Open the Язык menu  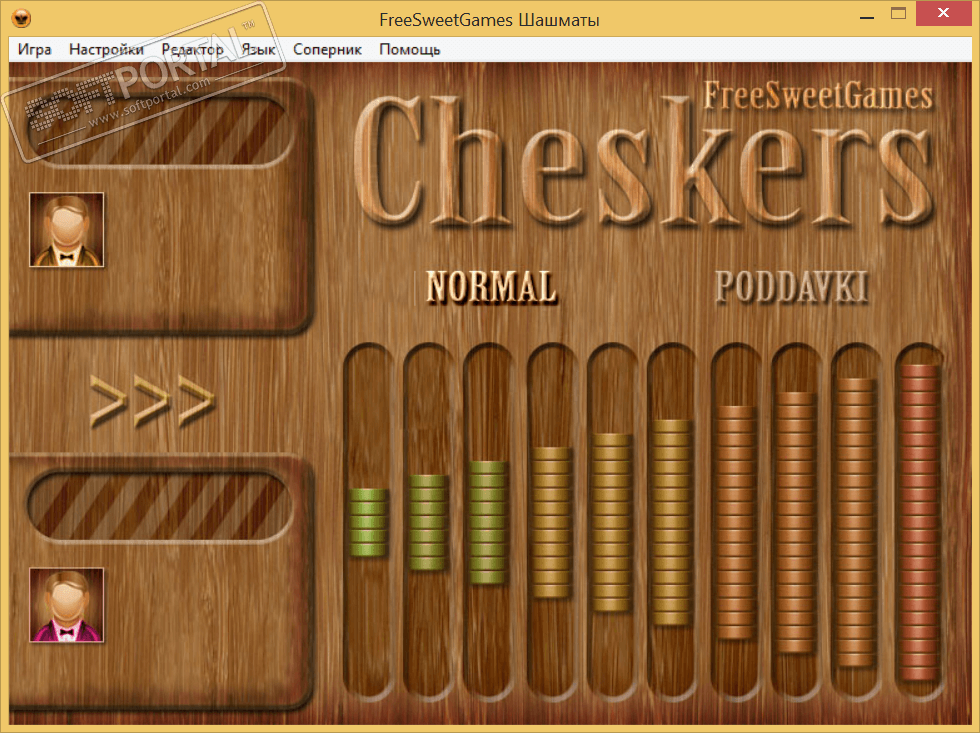258,49
